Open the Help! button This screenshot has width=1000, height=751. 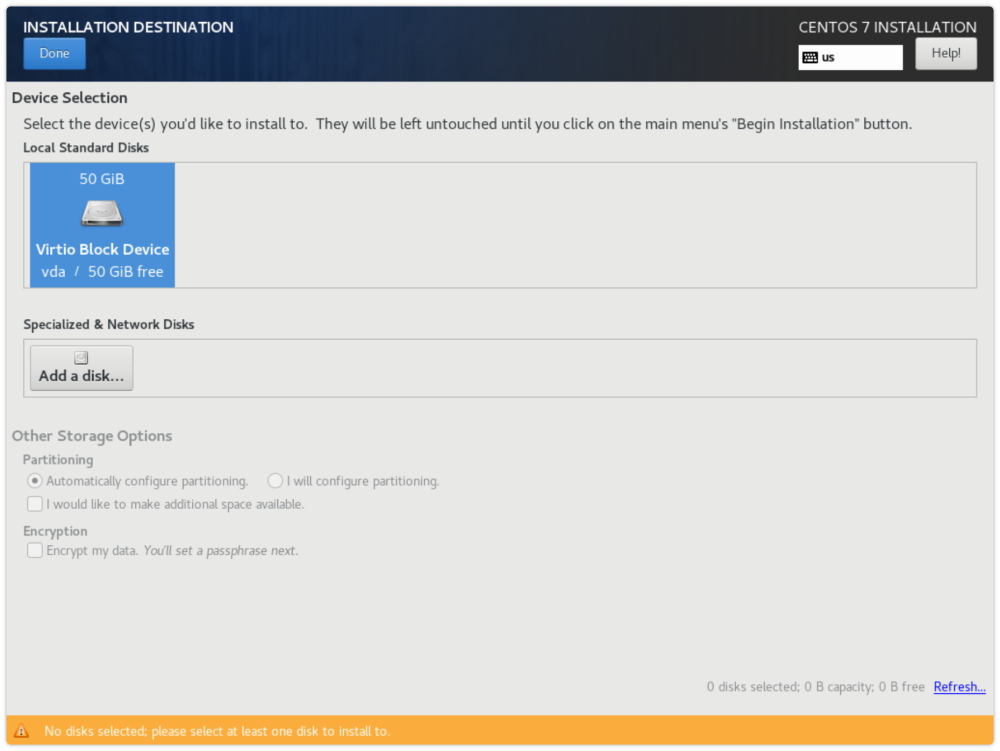point(945,54)
